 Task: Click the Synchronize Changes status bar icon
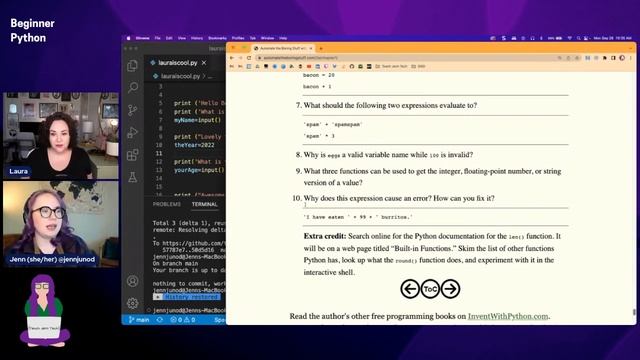160,320
